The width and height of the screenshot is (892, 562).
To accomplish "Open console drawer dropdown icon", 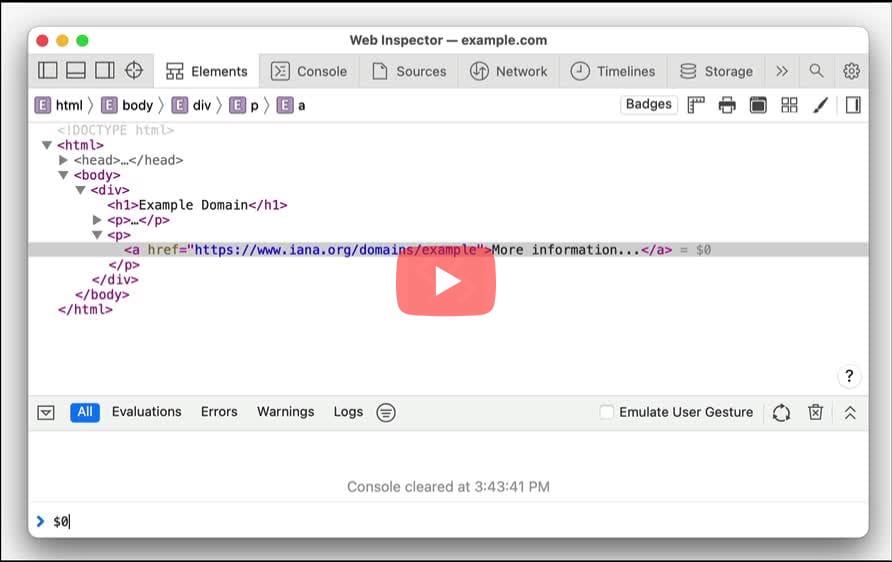I will 46,412.
